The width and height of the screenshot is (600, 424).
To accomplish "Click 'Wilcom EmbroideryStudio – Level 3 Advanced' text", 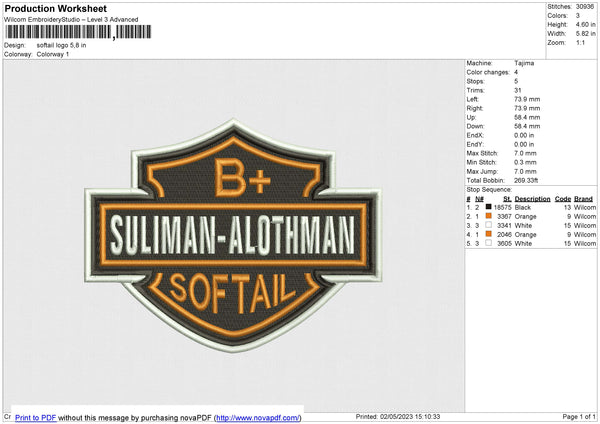I will click(x=71, y=20).
